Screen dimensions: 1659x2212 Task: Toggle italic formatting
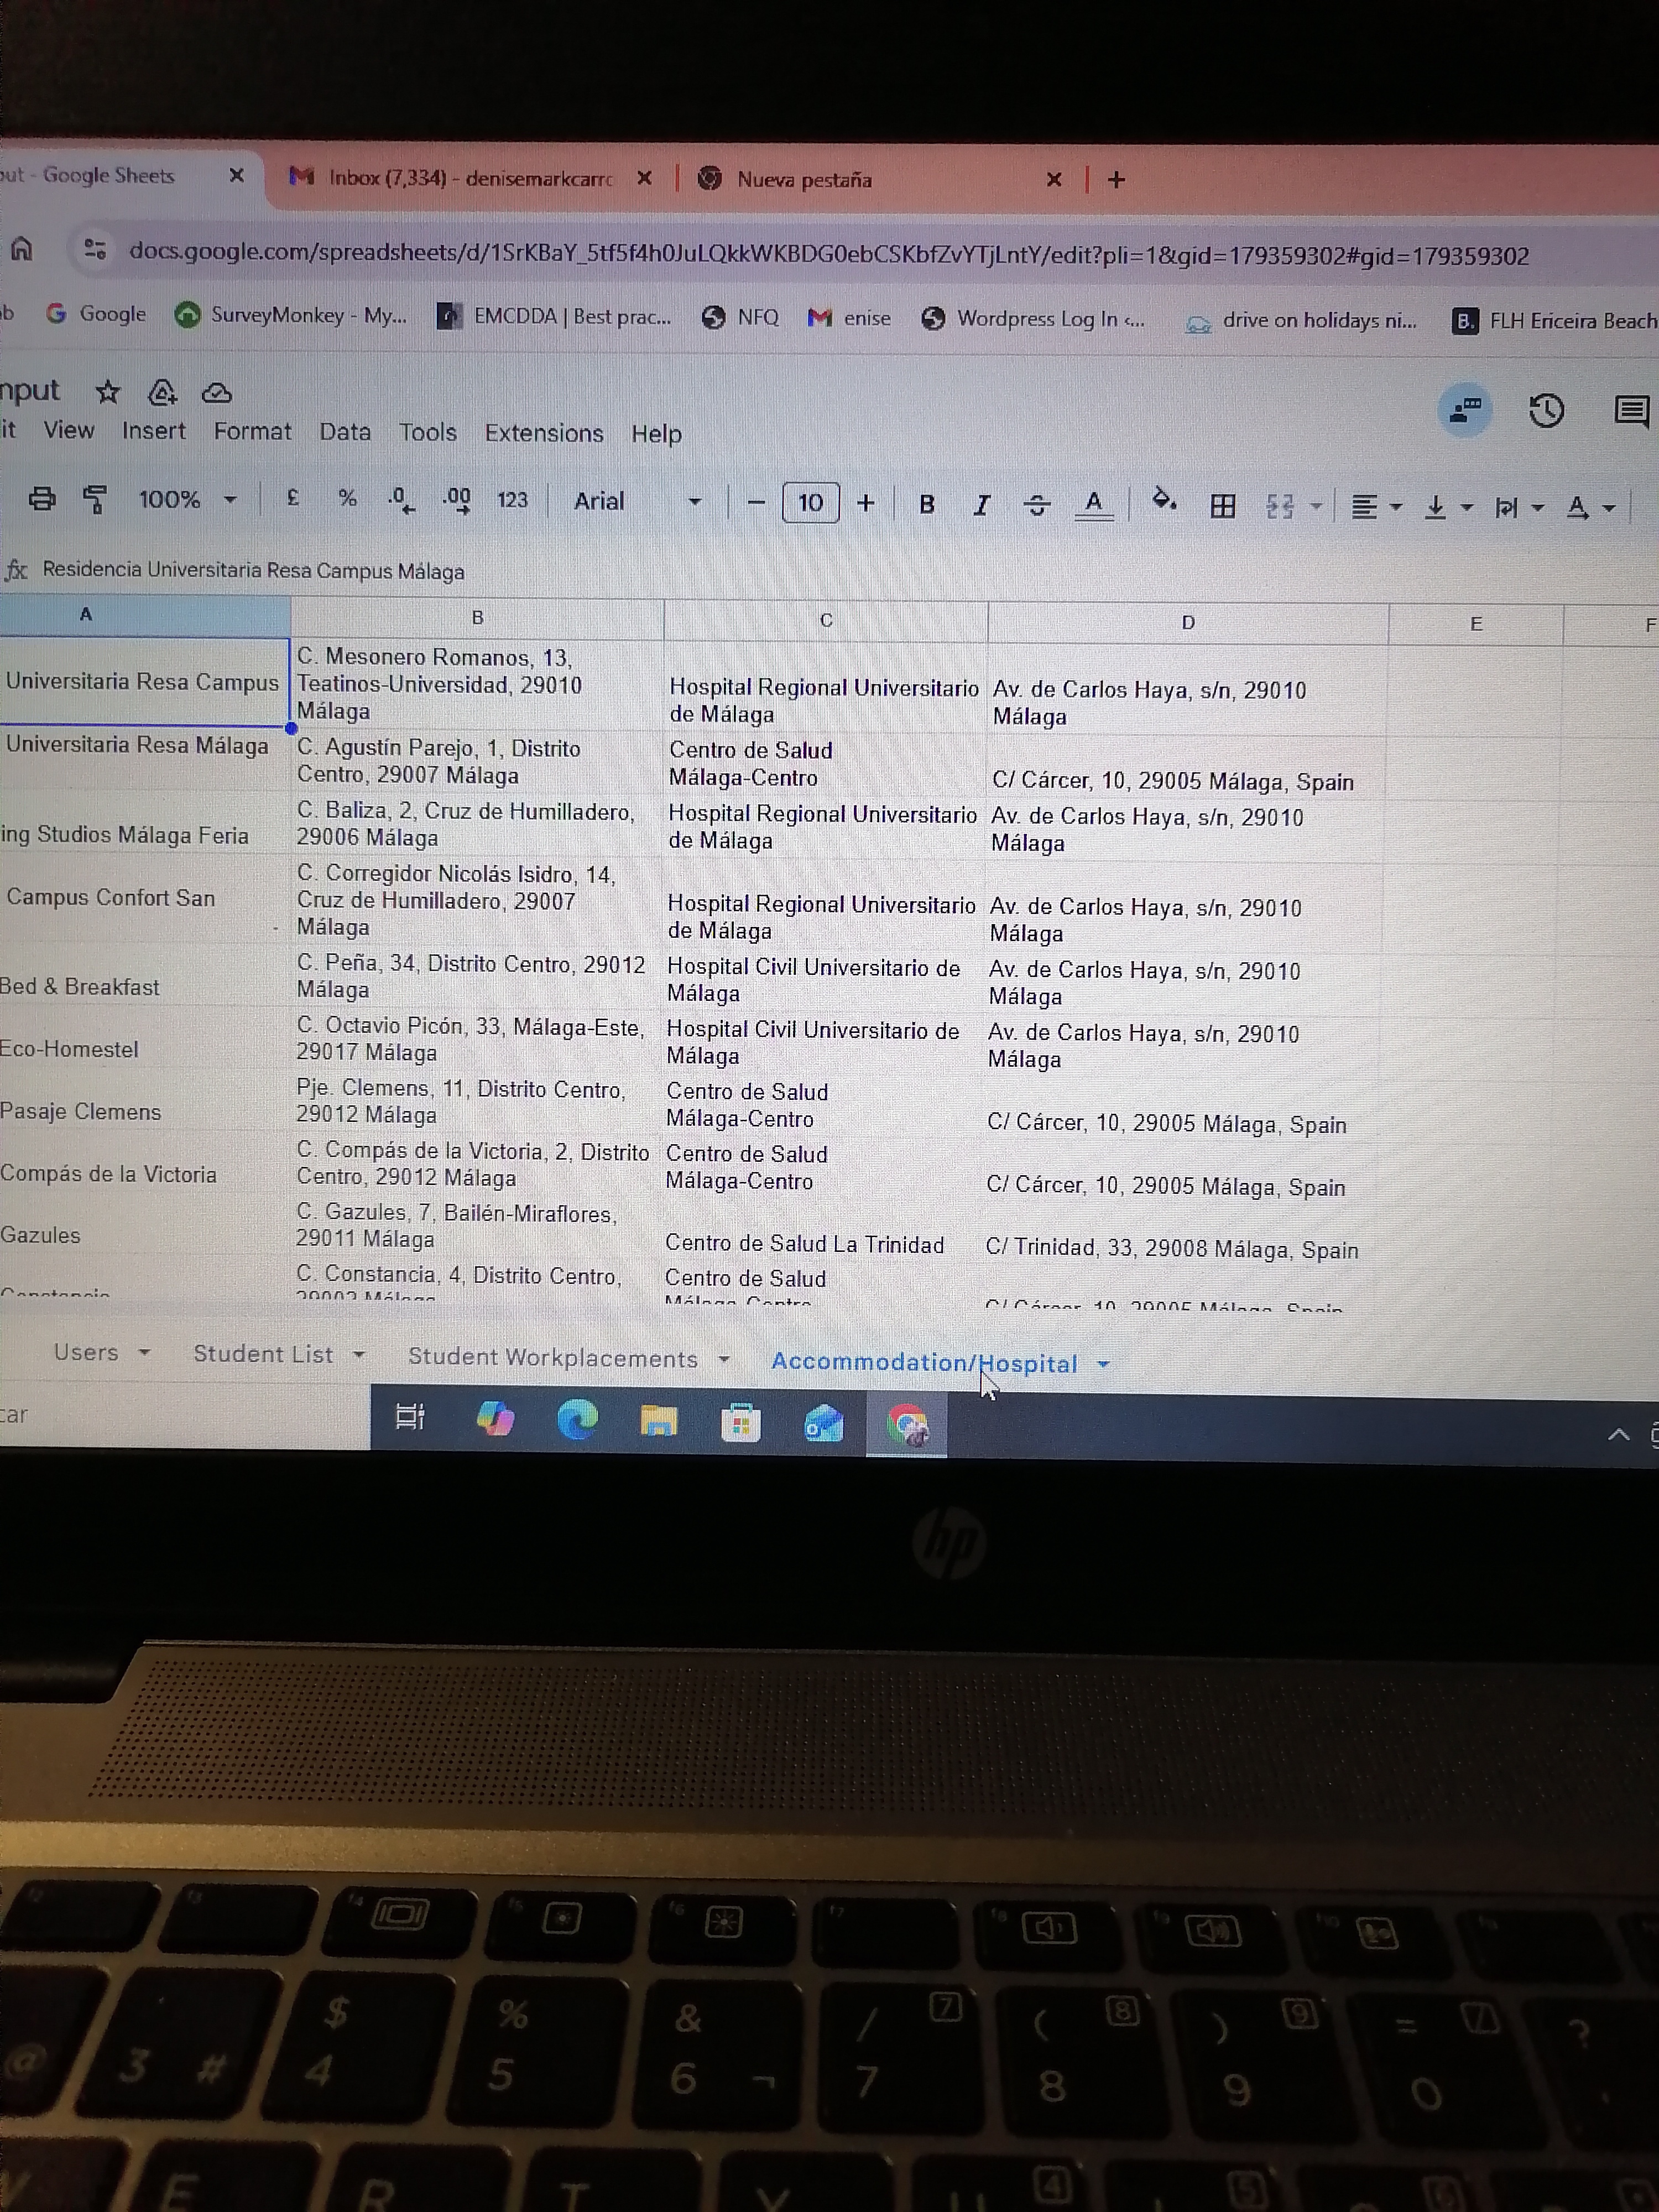click(981, 505)
